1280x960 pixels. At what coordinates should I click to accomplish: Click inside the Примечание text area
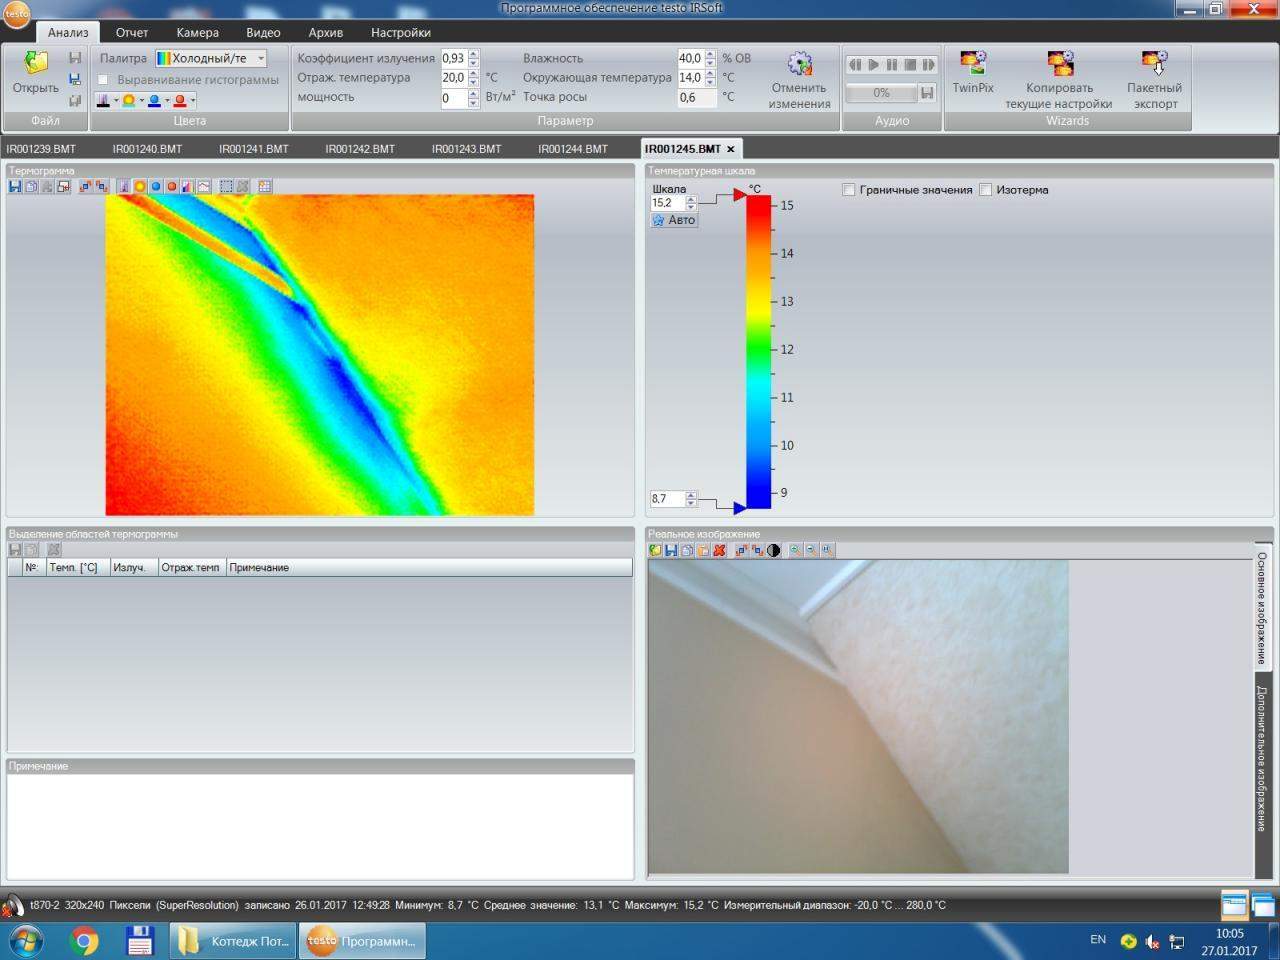(320, 825)
